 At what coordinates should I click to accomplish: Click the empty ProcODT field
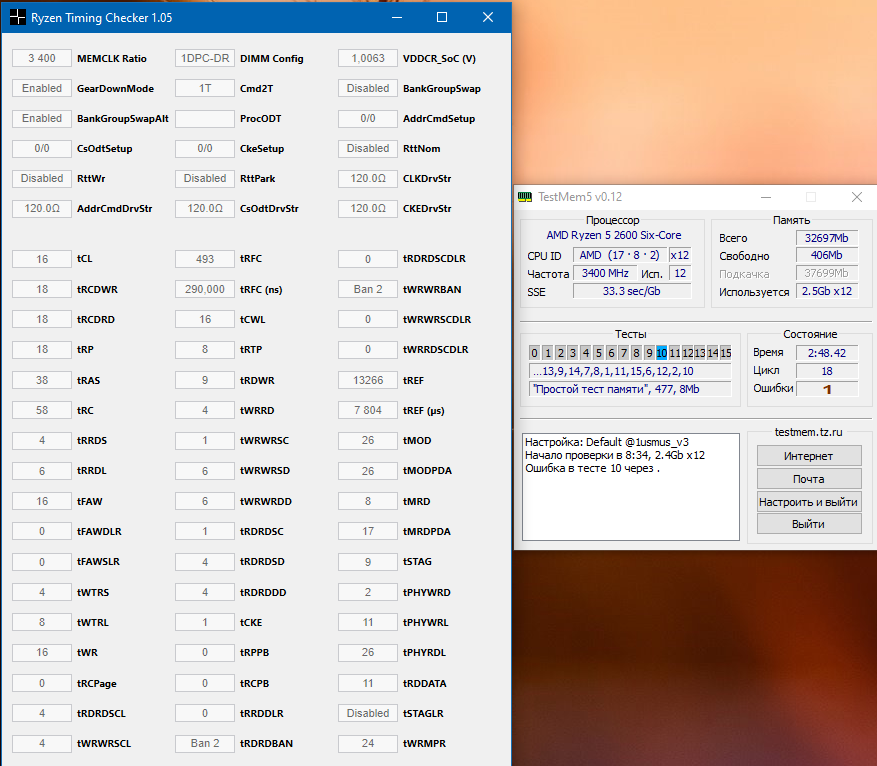coord(205,119)
